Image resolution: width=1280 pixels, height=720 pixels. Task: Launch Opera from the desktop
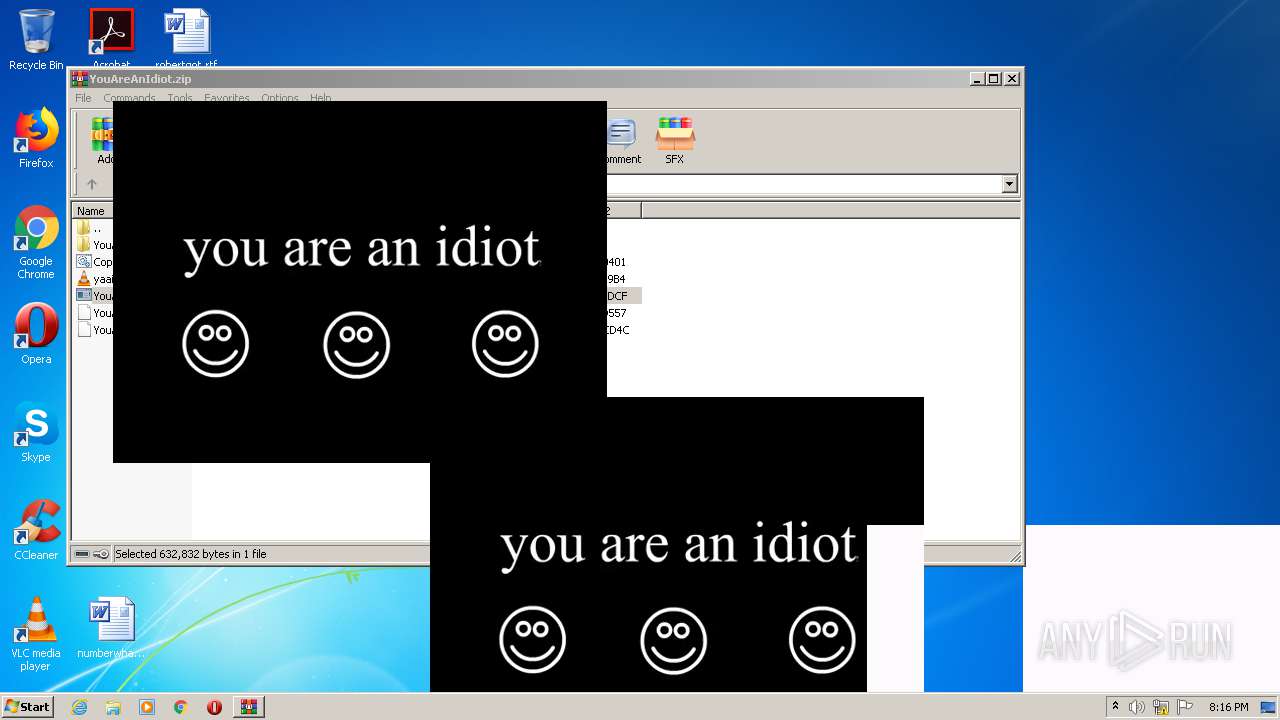(36, 333)
